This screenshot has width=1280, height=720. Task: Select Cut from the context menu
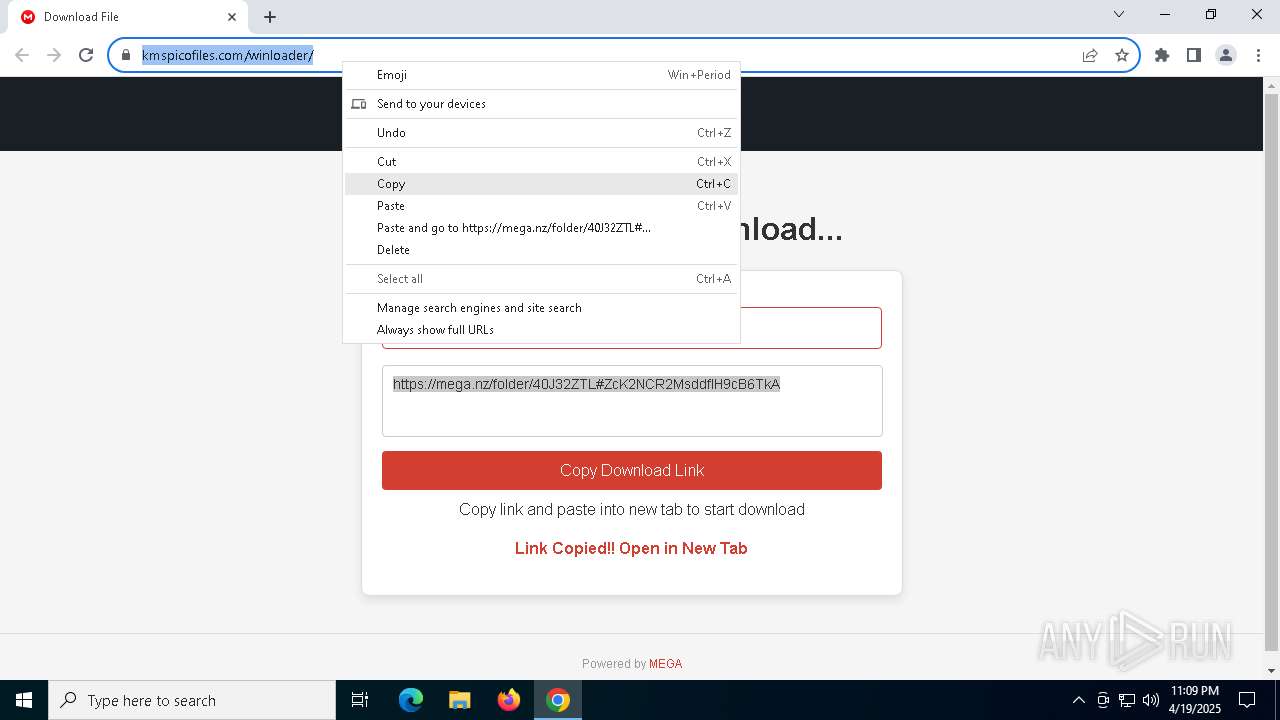(x=541, y=162)
